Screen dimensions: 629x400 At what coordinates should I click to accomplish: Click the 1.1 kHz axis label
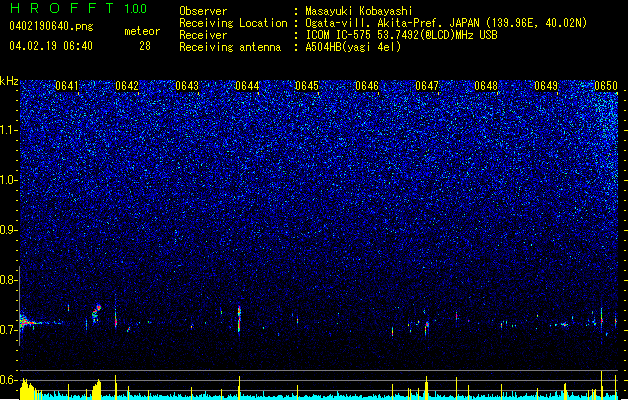pos(7,130)
